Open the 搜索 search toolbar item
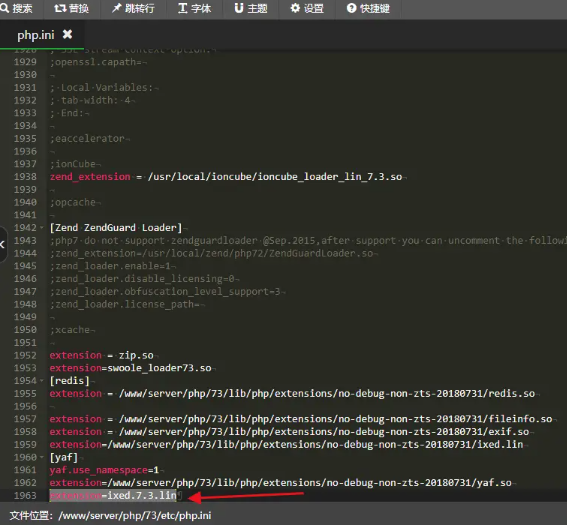Image resolution: width=567 pixels, height=525 pixels. pos(16,8)
